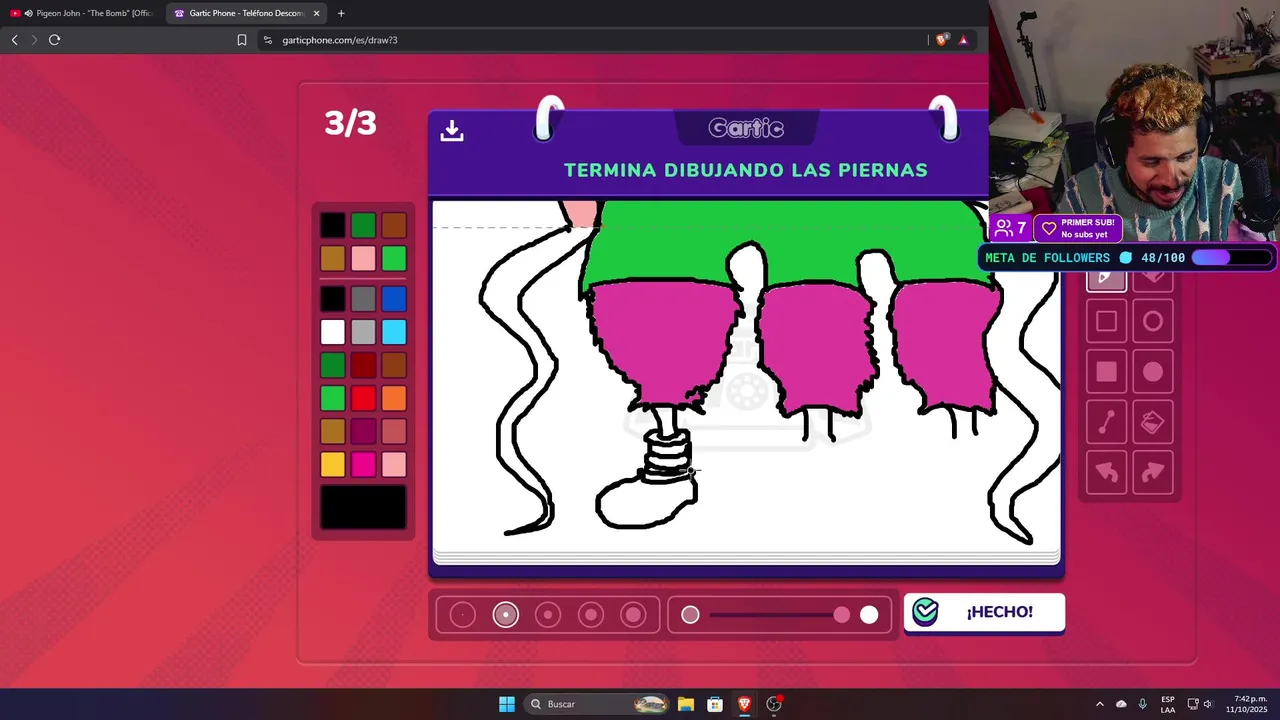Viewport: 1280px width, 720px height.
Task: Open the ESP LAA language switcher
Action: 1168,704
